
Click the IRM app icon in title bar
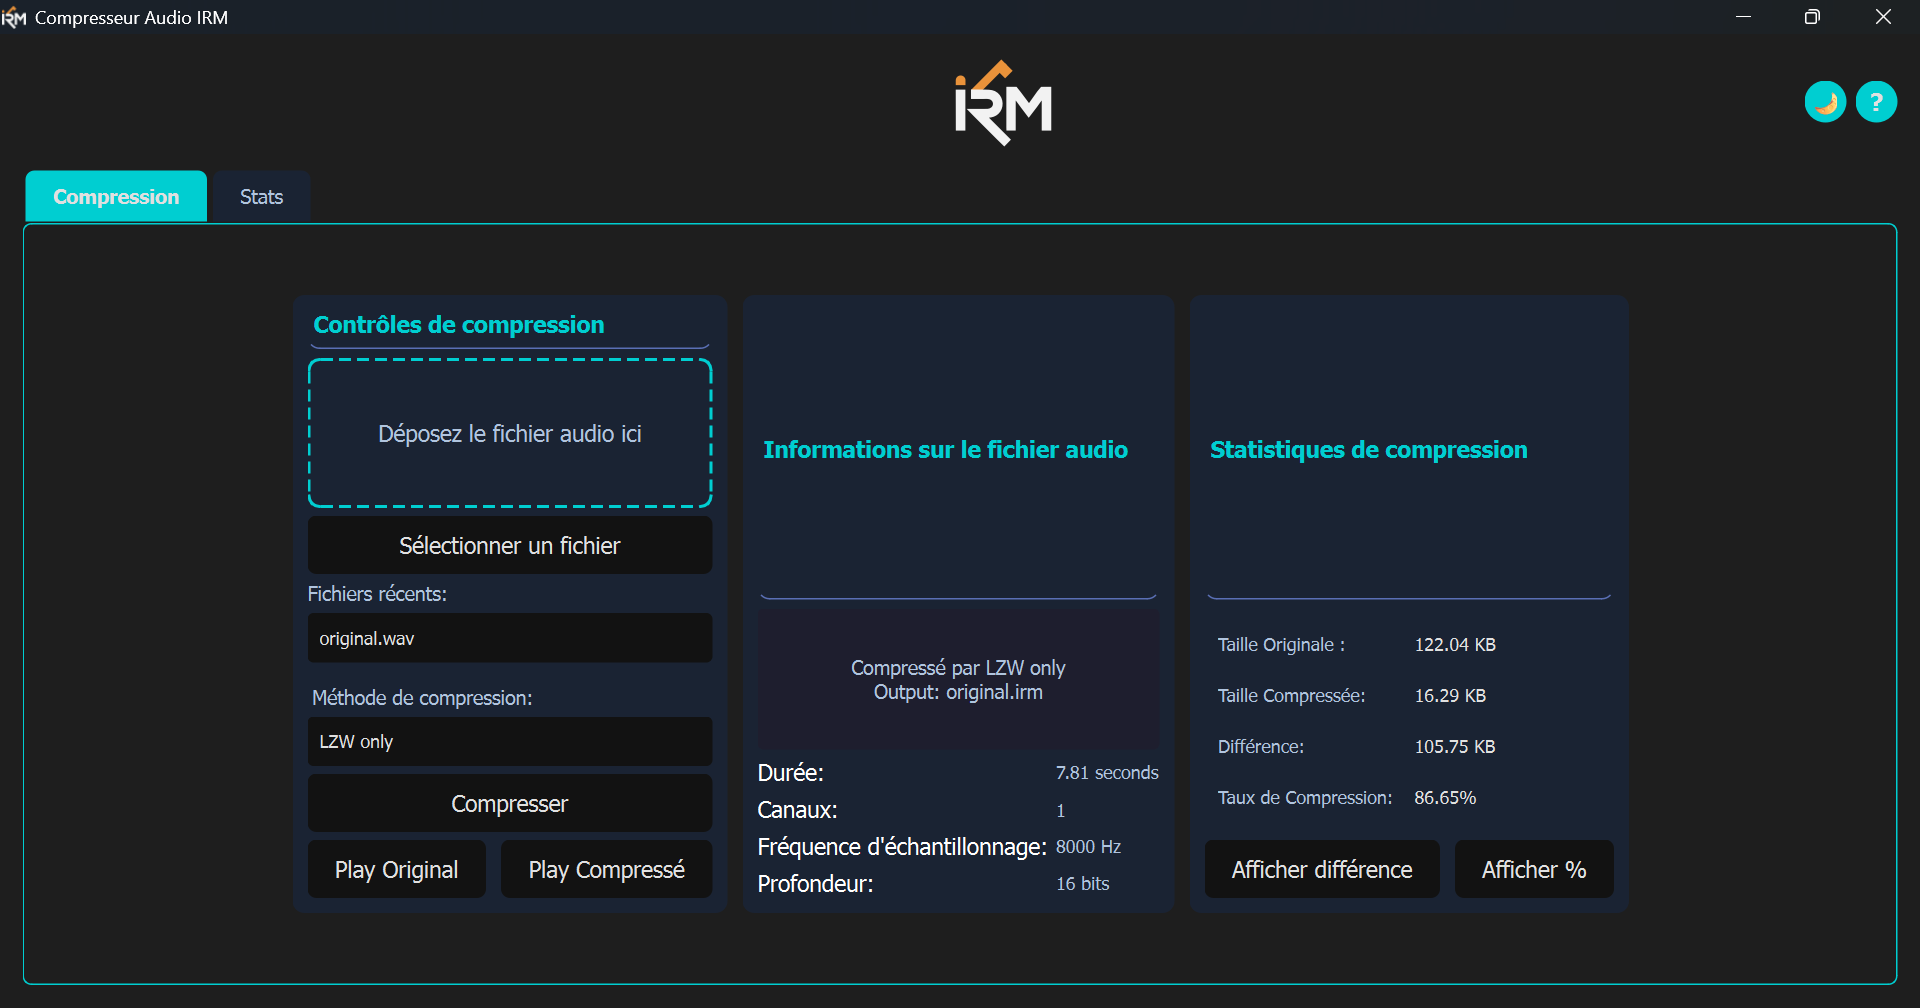pos(14,18)
